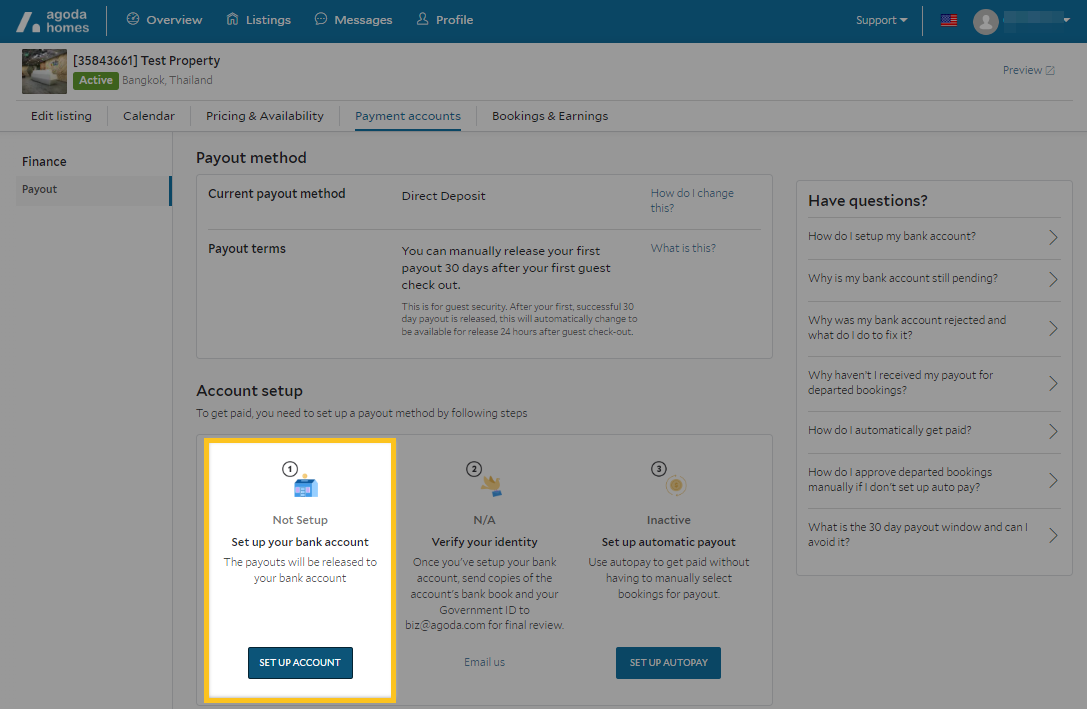Viewport: 1087px width, 709px height.
Task: Open the user avatar account menu
Action: (x=986, y=21)
